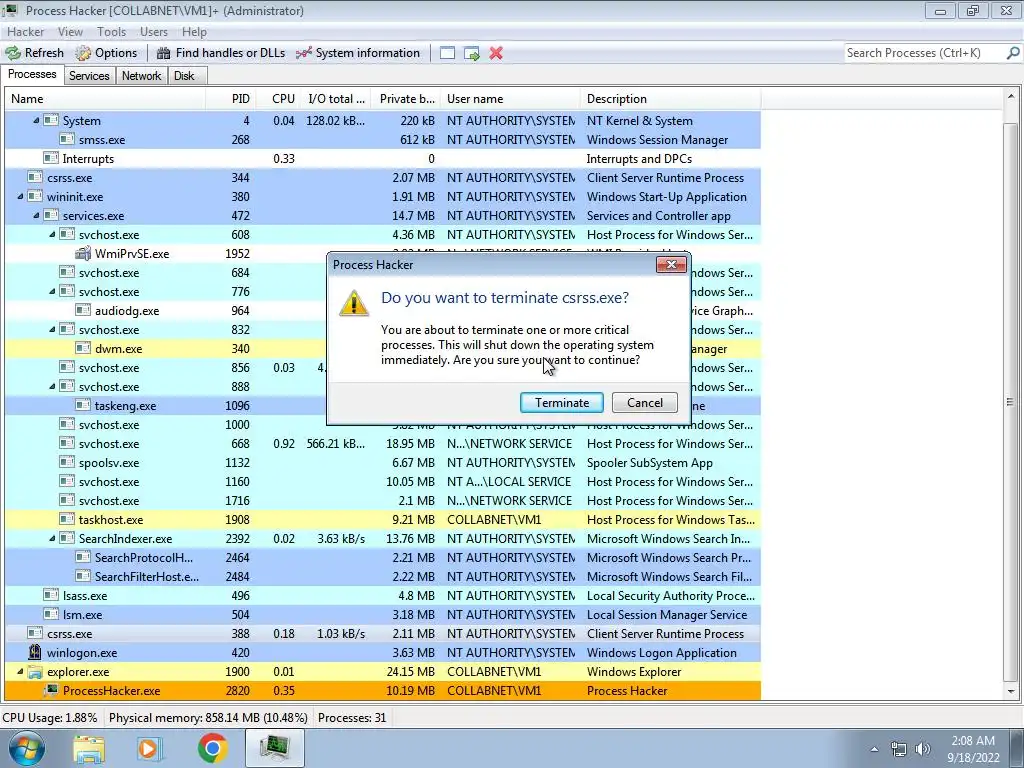This screenshot has width=1024, height=768.
Task: Open File Explorer from the taskbar
Action: [x=89, y=748]
